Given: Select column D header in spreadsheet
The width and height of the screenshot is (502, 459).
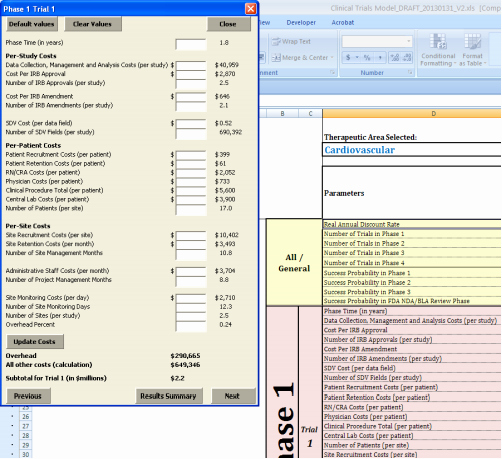Looking at the screenshot, I should pyautogui.click(x=412, y=114).
